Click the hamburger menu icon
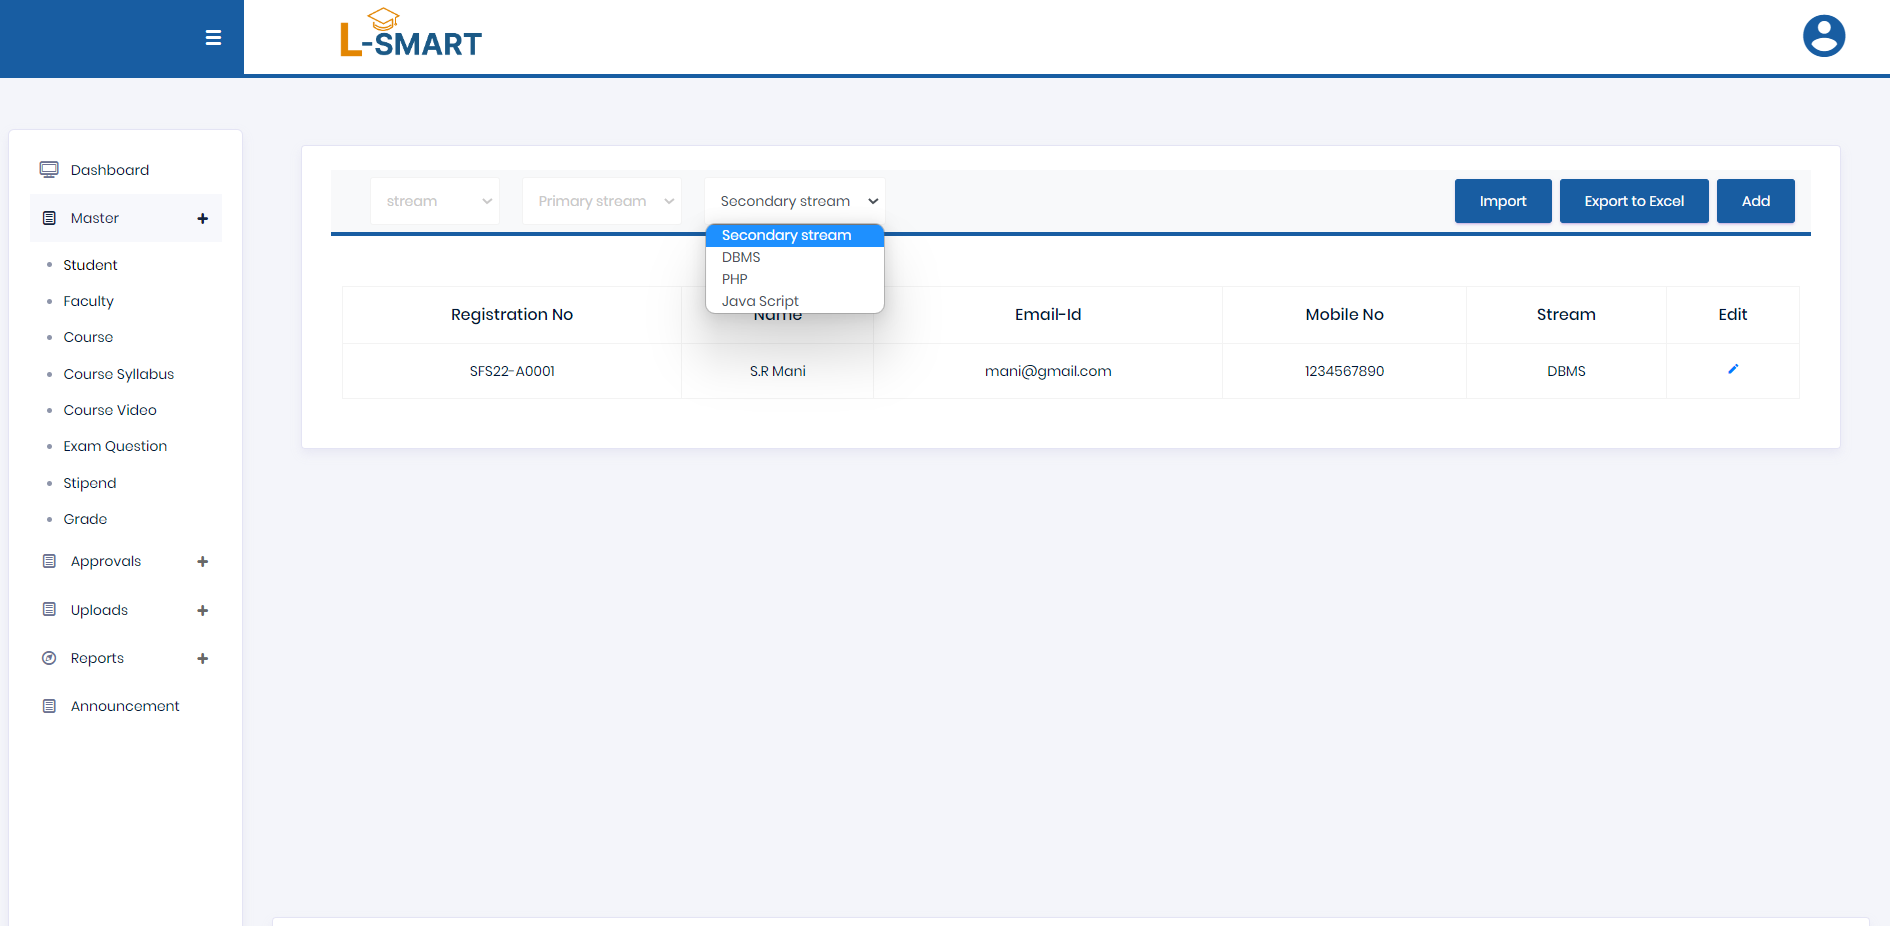The image size is (1890, 926). 213,38
